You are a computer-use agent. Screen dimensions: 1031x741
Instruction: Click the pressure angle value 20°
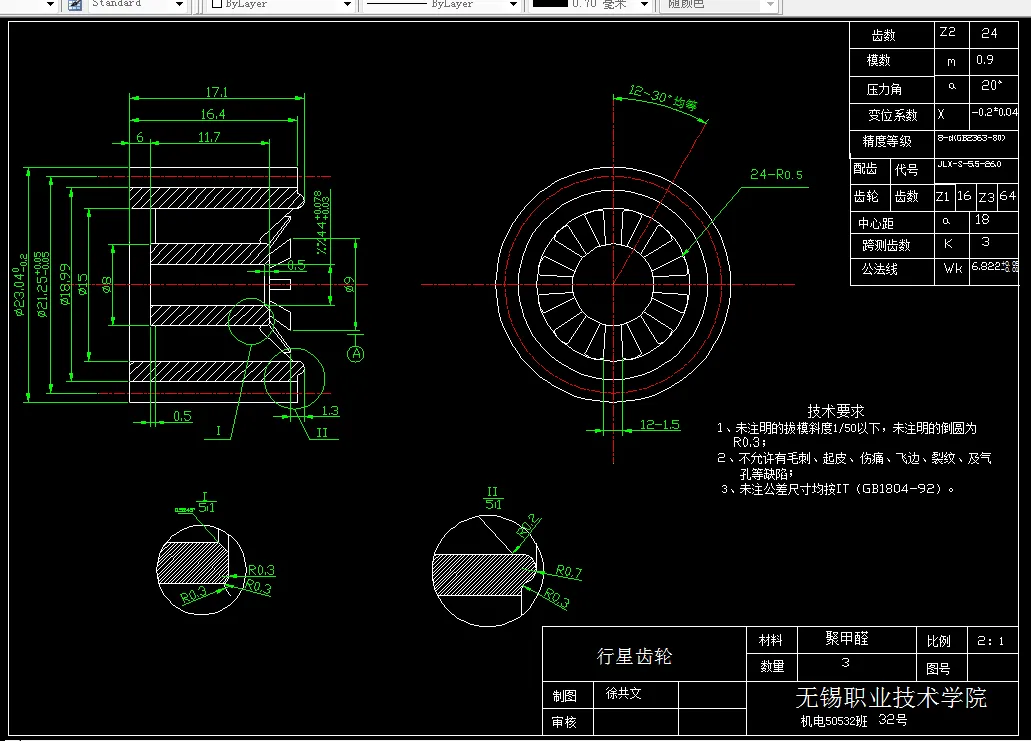[x=991, y=85]
